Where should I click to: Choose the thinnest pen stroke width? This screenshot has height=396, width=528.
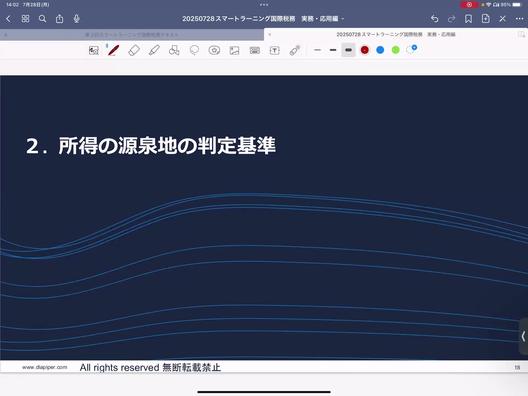(317, 50)
